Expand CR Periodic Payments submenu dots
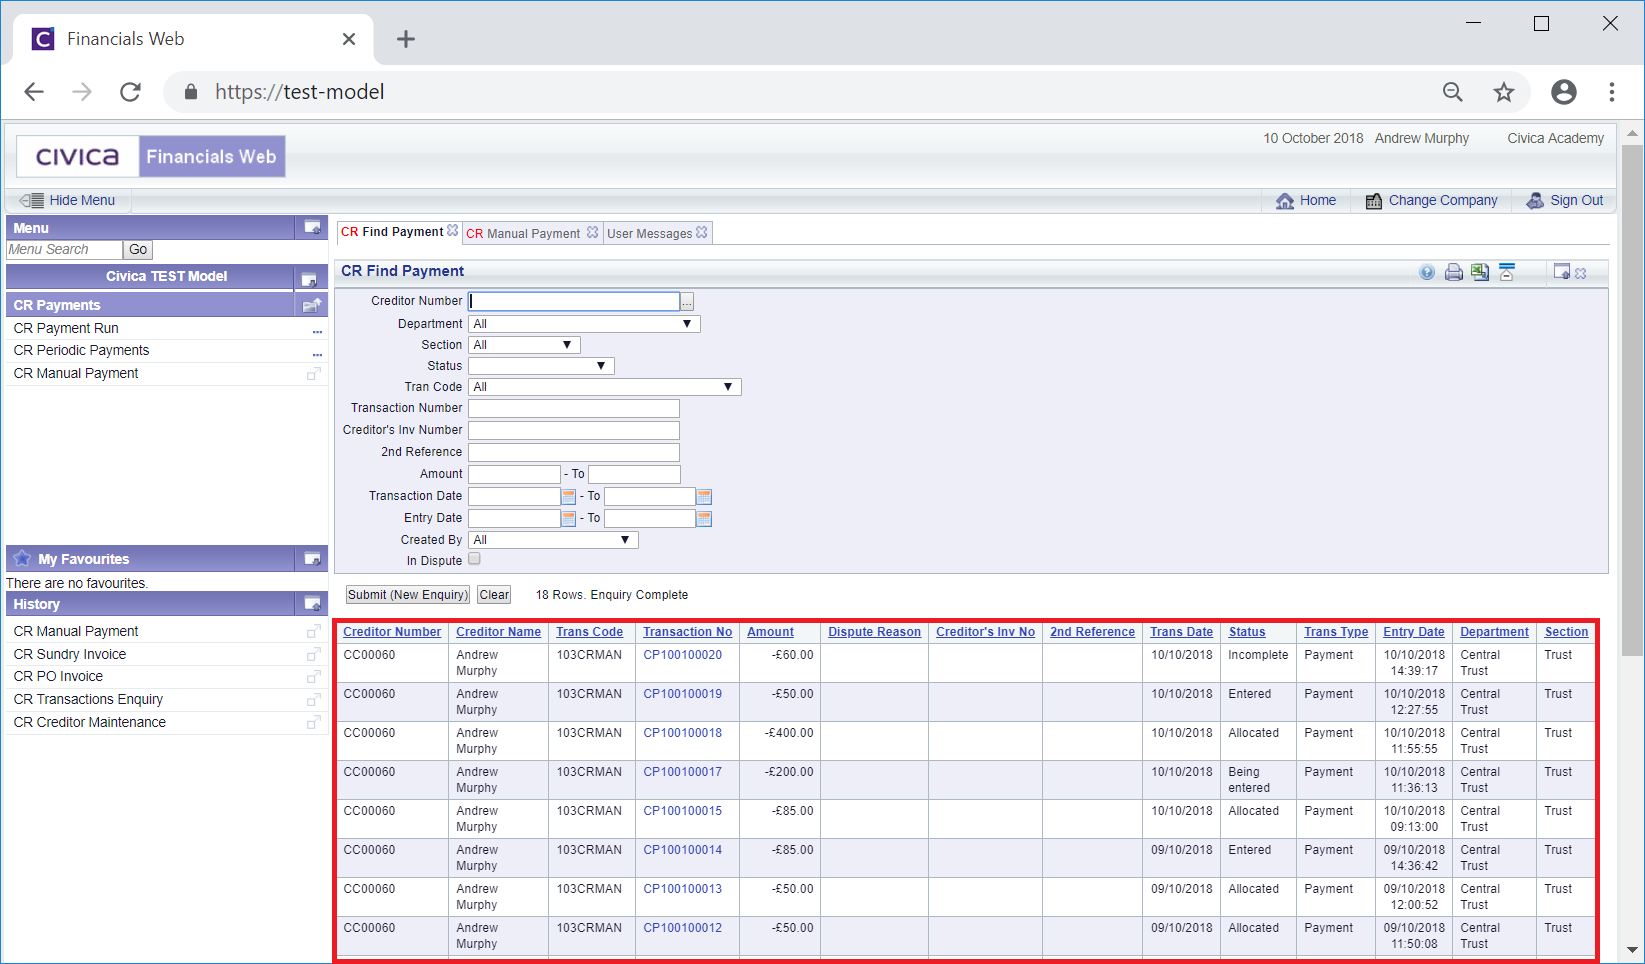This screenshot has width=1645, height=964. click(x=317, y=353)
